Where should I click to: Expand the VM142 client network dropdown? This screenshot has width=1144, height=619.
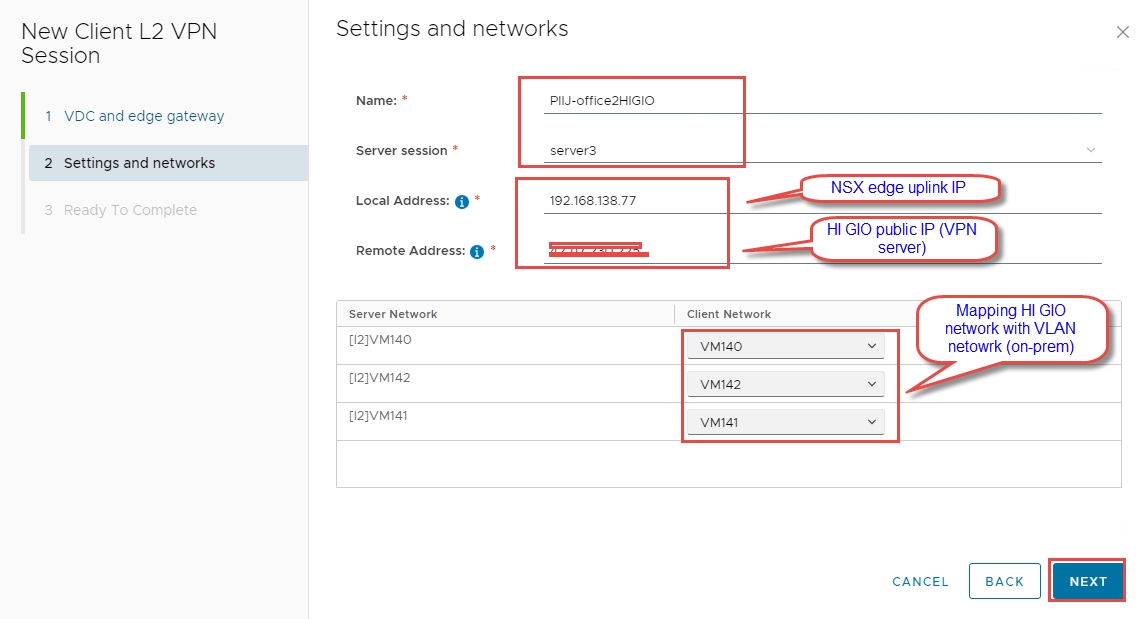coord(785,385)
